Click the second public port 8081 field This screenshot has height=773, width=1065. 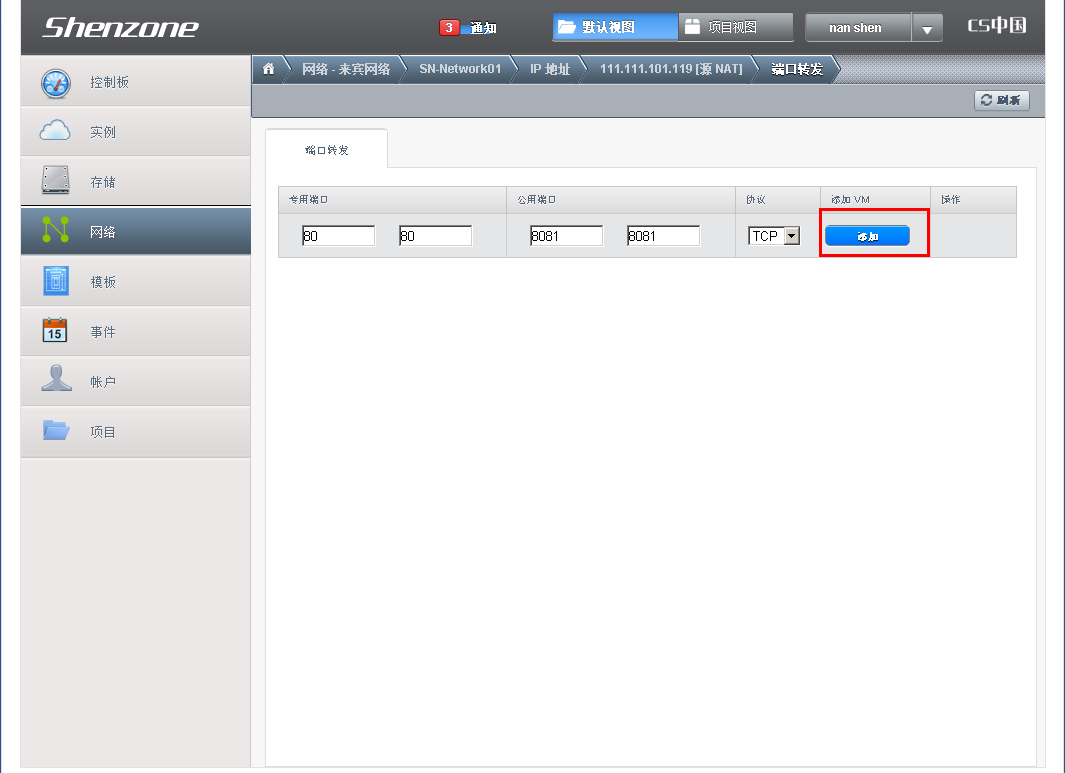(x=663, y=236)
